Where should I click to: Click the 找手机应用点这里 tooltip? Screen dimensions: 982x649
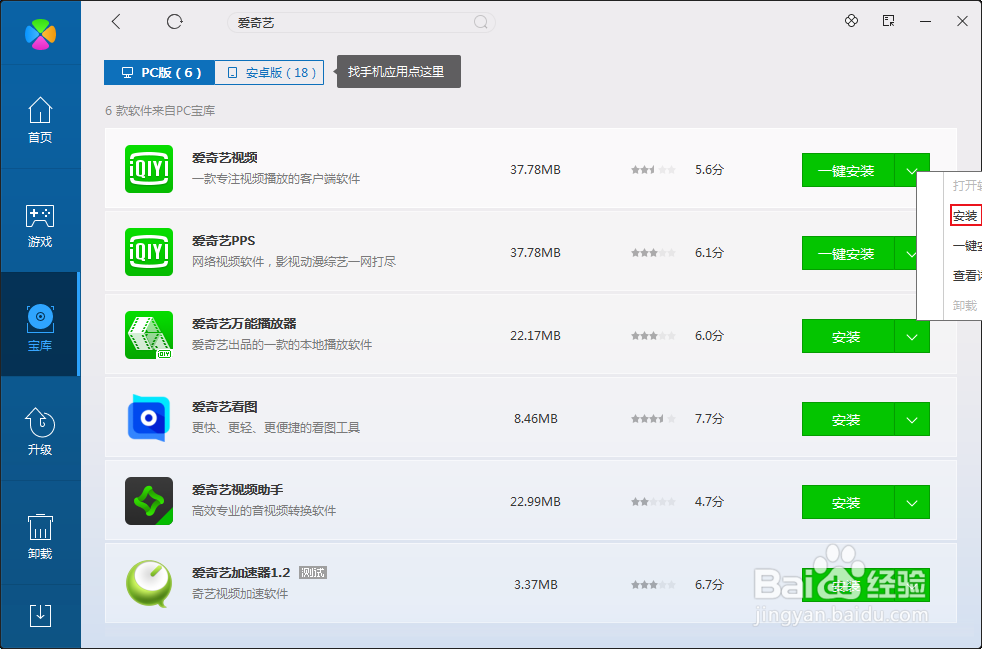[399, 71]
